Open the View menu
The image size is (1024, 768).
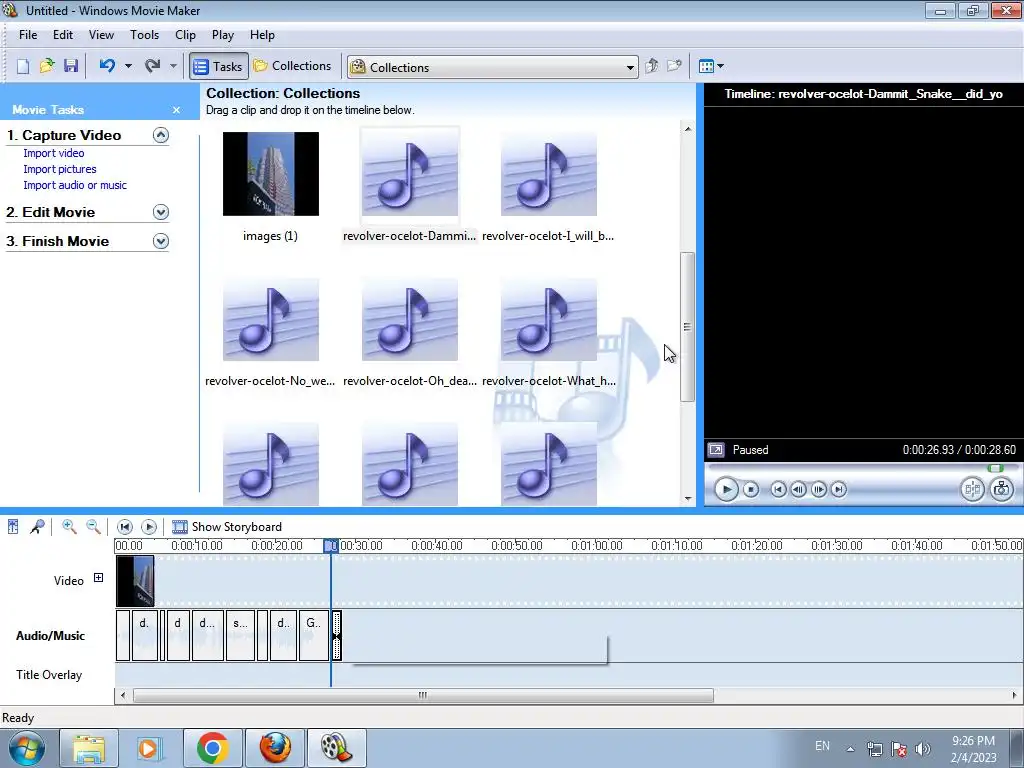101,35
